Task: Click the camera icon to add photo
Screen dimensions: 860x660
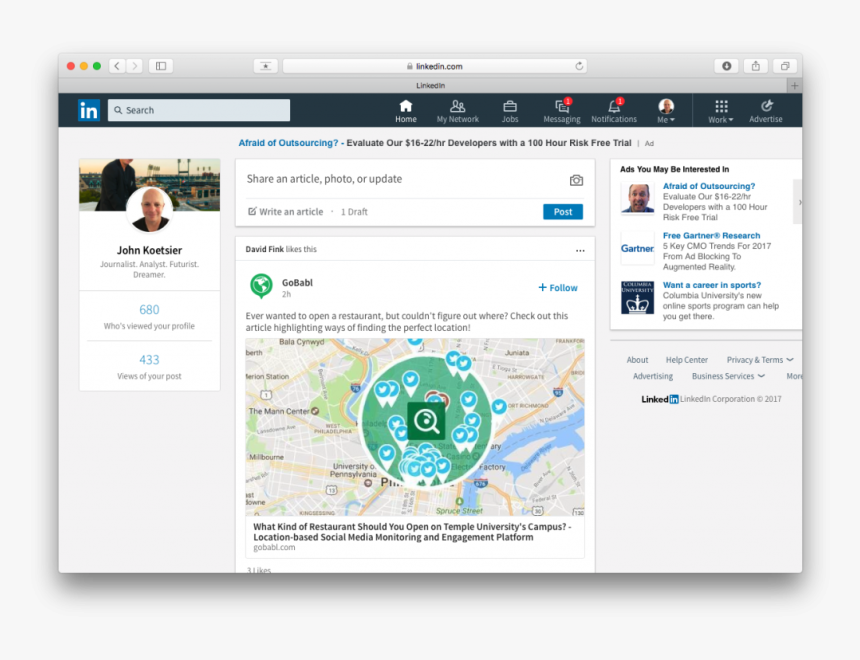Action: (576, 180)
